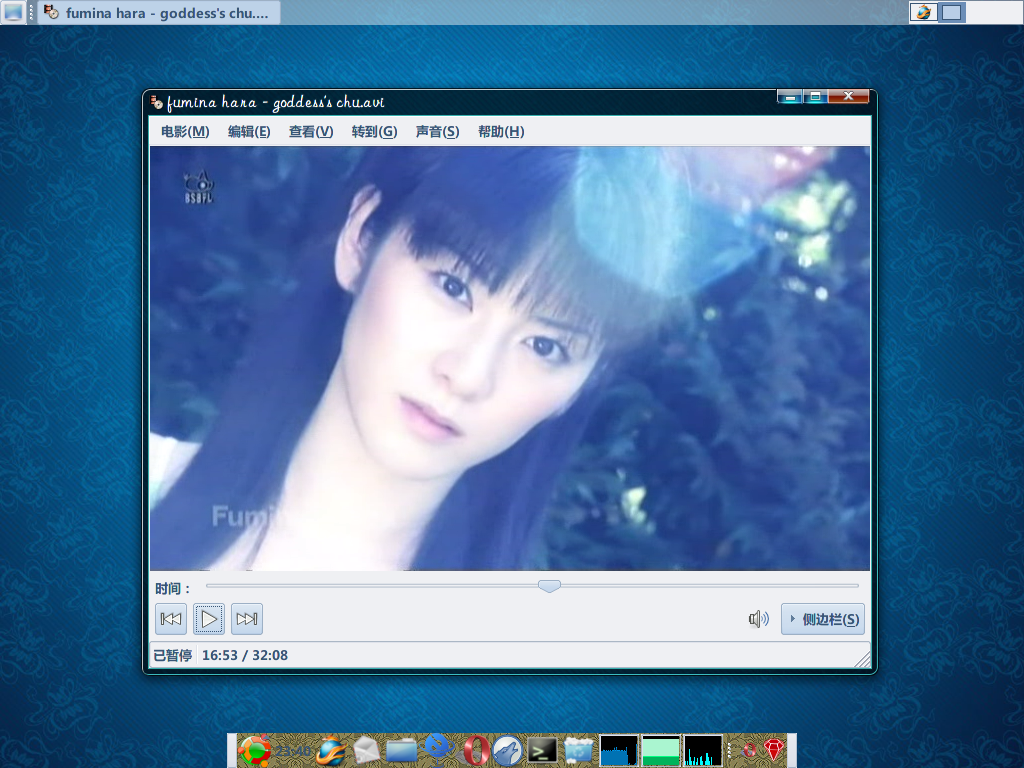
Task: Close the video player window
Action: [848, 96]
